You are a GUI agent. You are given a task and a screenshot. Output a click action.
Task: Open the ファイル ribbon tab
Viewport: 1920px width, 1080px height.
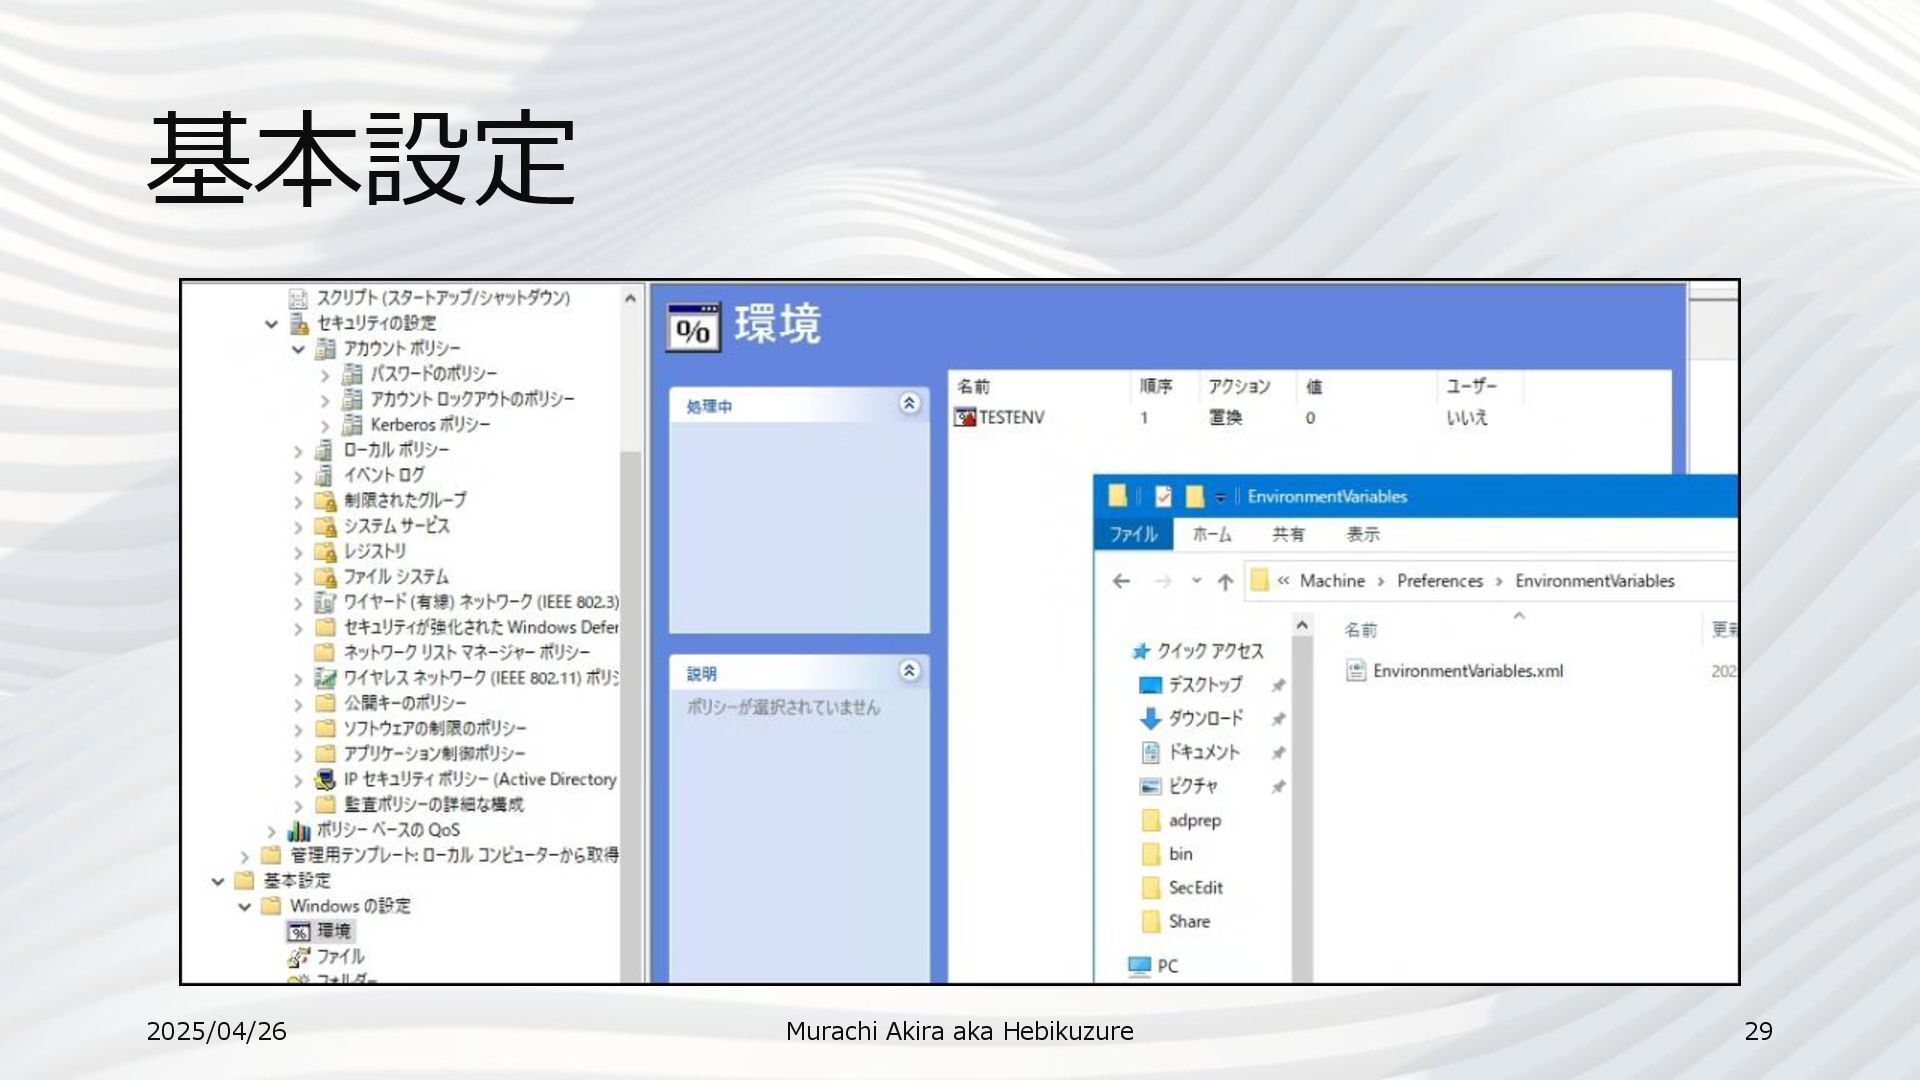tap(1133, 535)
